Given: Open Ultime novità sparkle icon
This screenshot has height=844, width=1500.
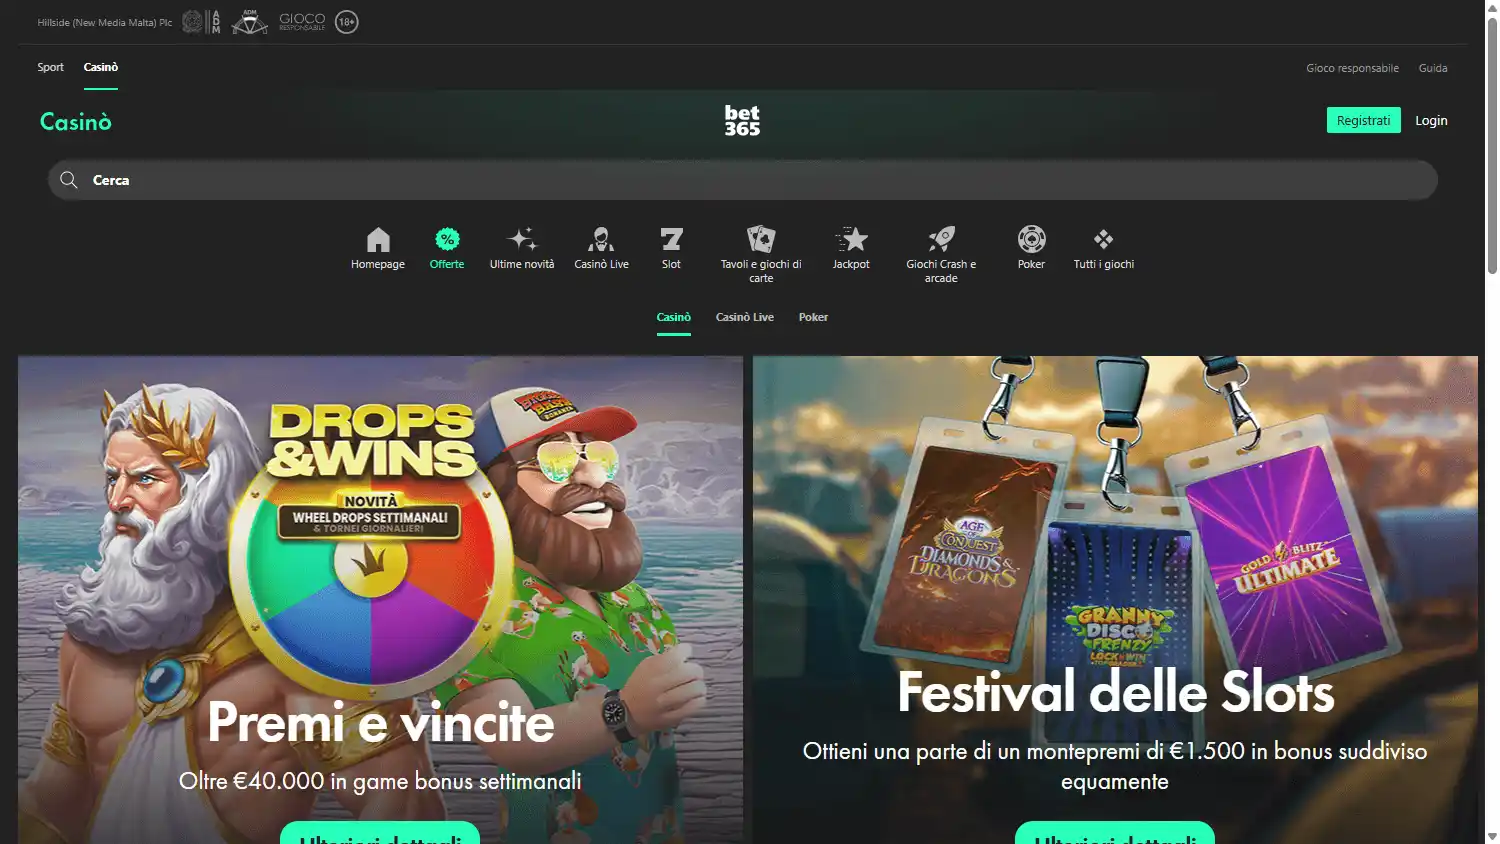Looking at the screenshot, I should (x=522, y=239).
